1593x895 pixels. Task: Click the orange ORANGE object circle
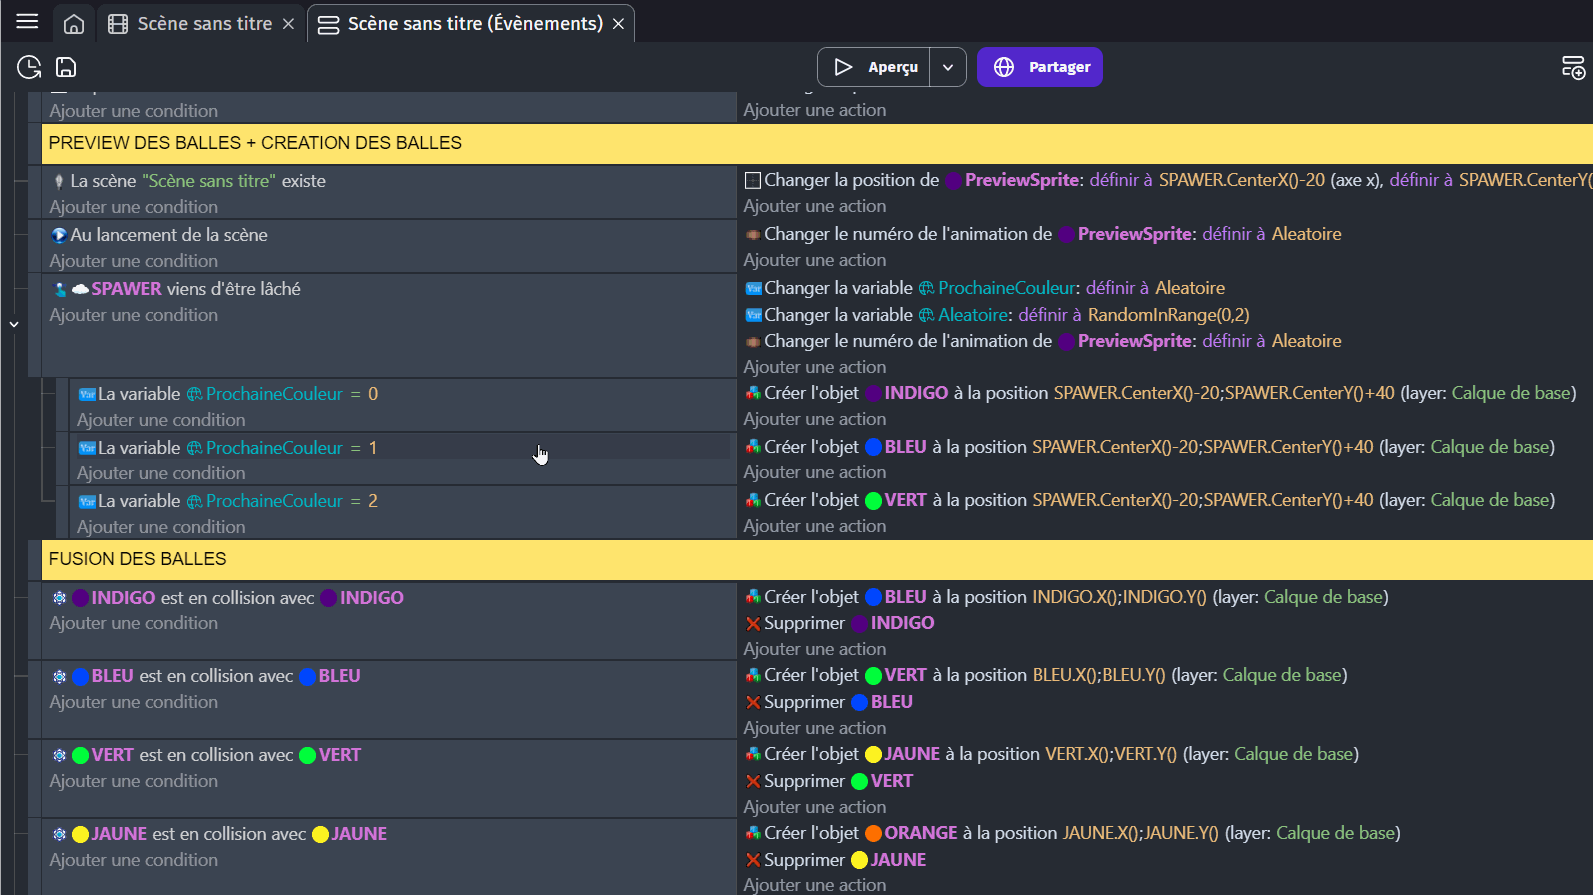873,833
